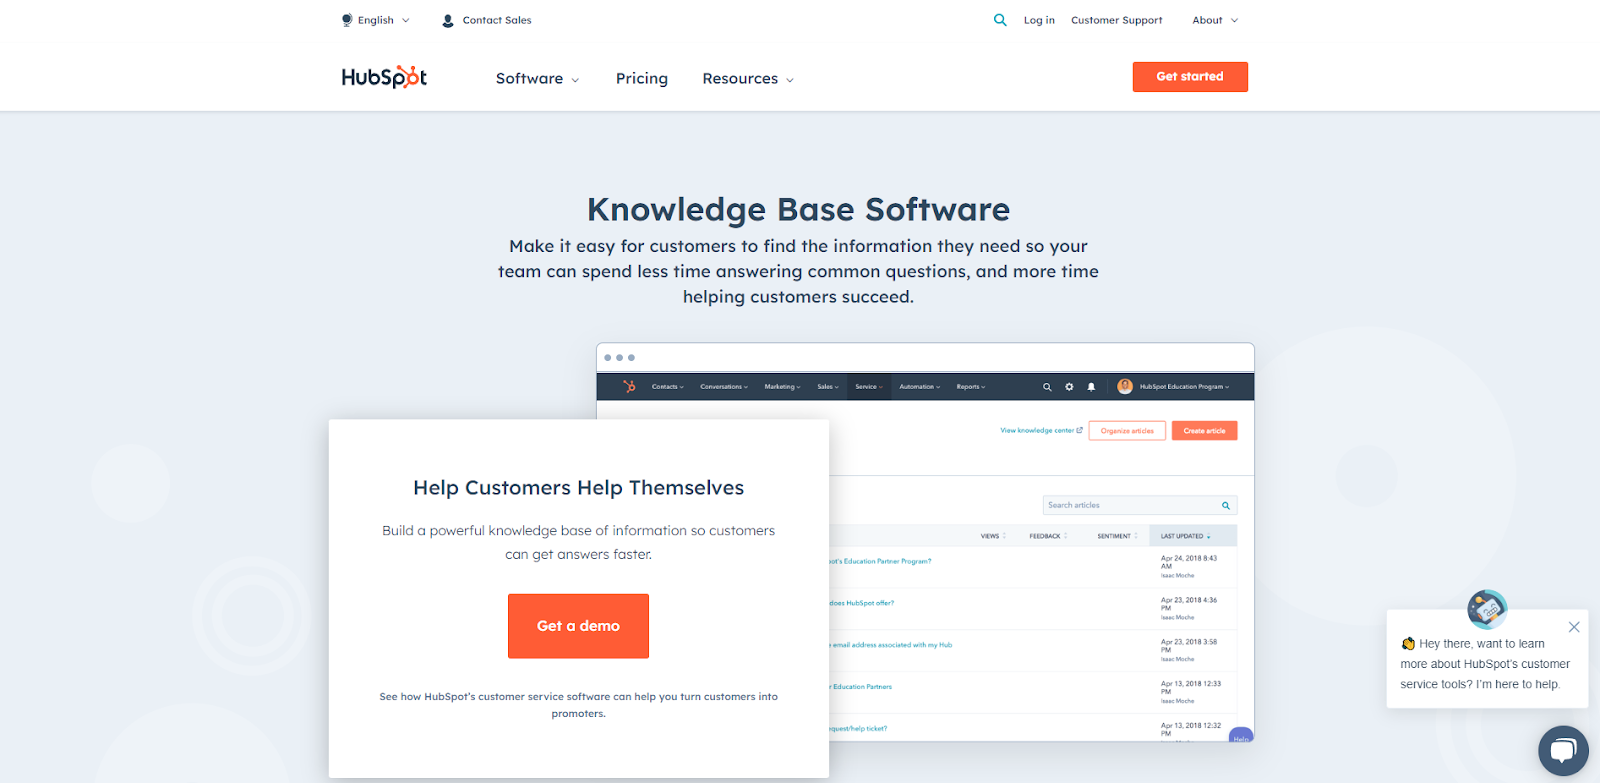Click the Get a demo button
Image resolution: width=1600 pixels, height=783 pixels.
pos(578,626)
